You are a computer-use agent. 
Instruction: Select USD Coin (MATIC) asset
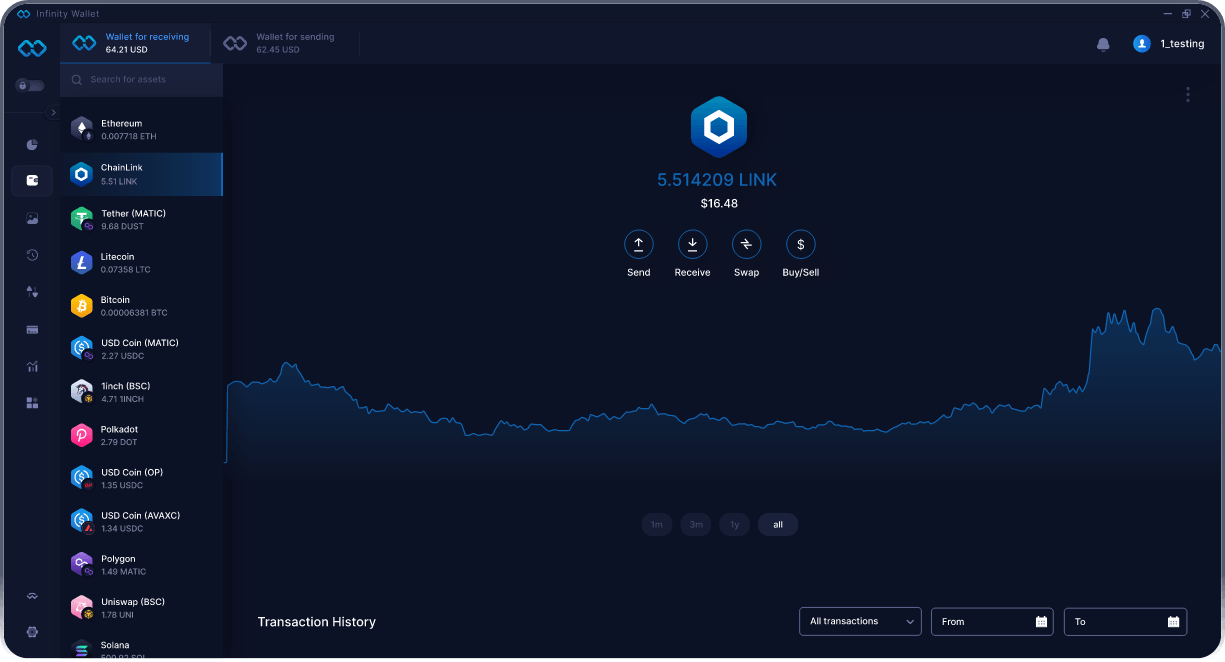[141, 348]
